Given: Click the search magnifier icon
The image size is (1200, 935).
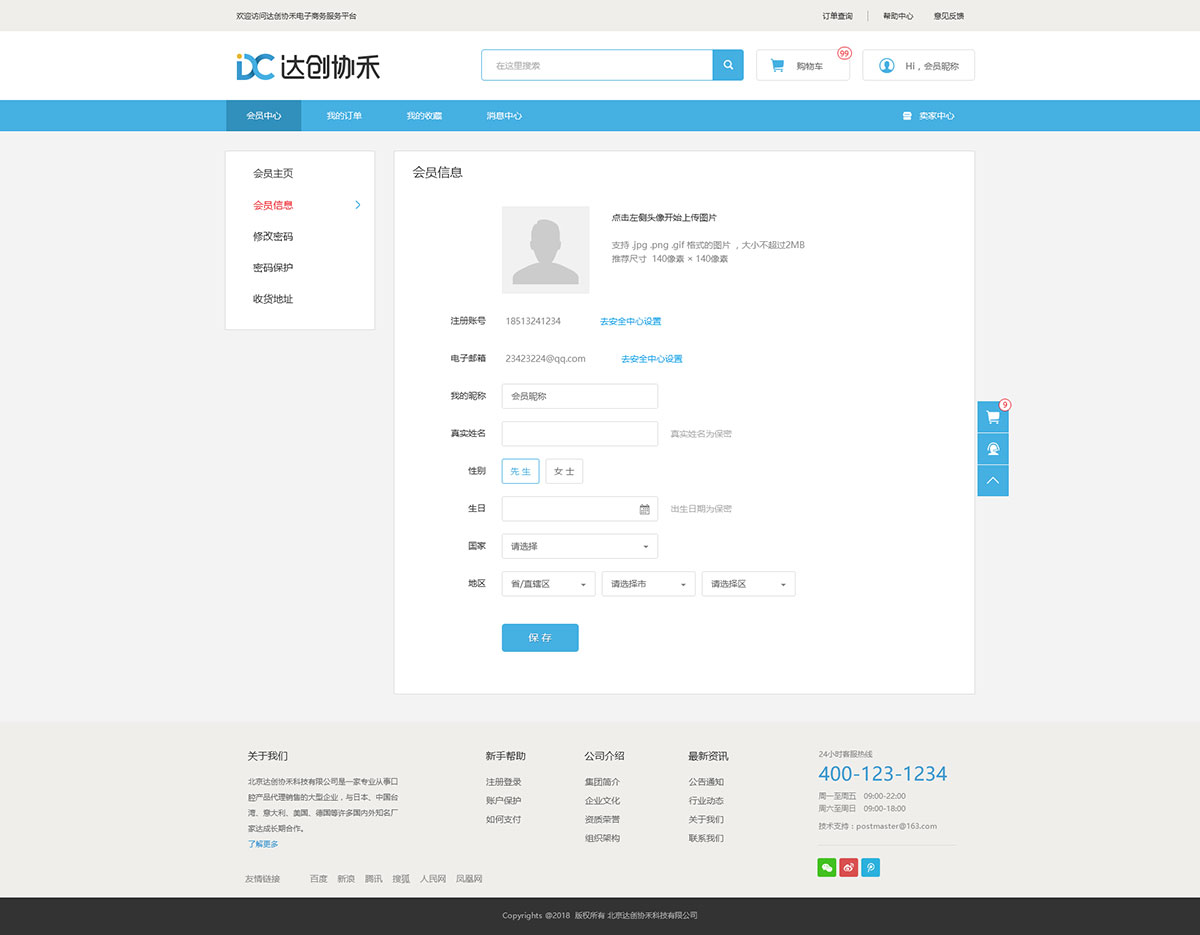Looking at the screenshot, I should [x=727, y=64].
